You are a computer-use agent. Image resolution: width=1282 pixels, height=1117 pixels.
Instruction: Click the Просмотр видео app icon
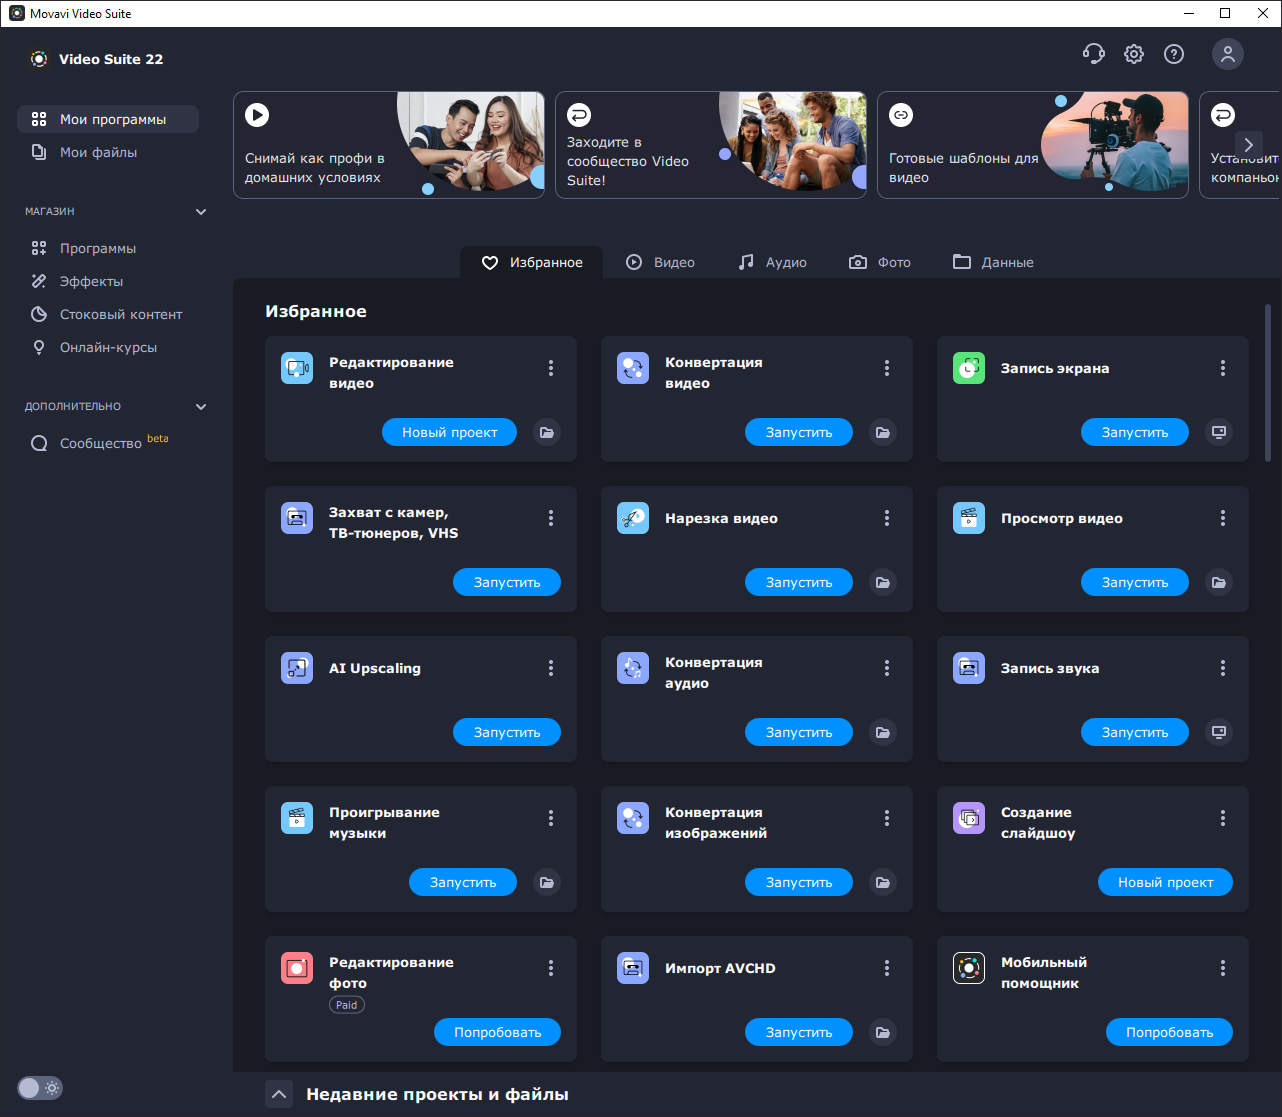(969, 518)
